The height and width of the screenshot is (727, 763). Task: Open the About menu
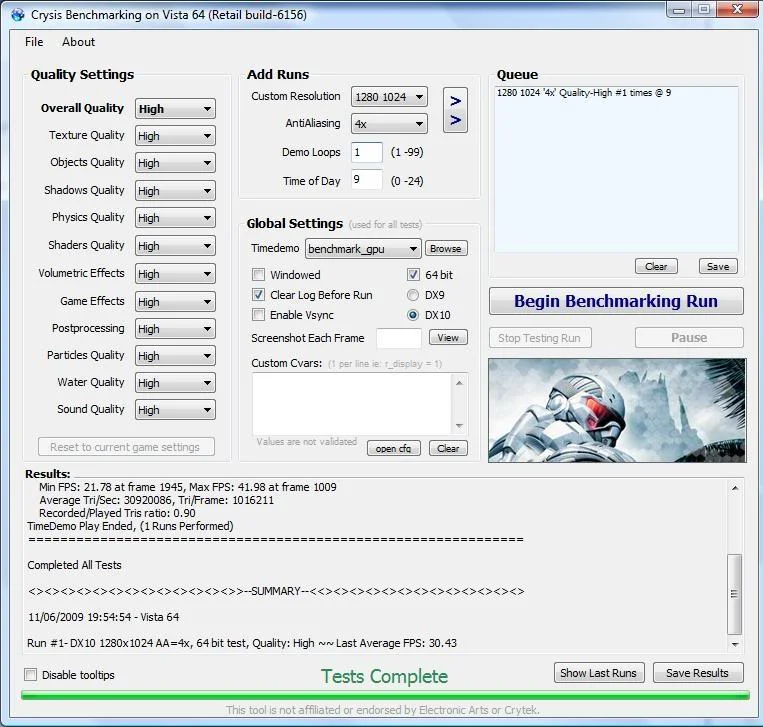point(78,42)
